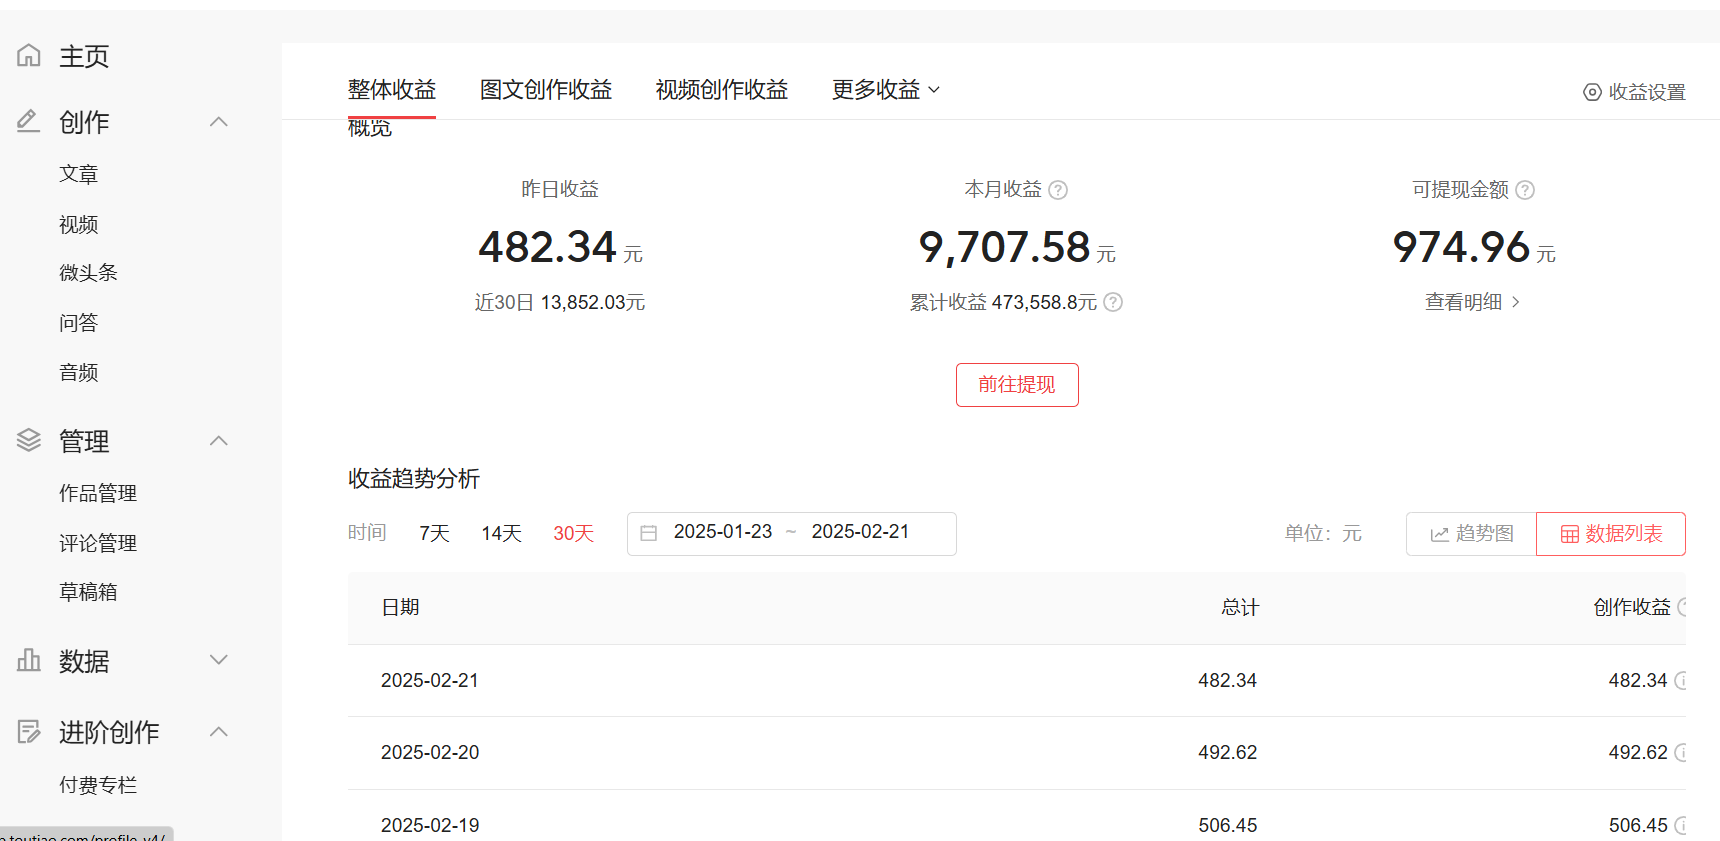Click start date 2025-01-23 field
The width and height of the screenshot is (1720, 841).
pos(723,532)
